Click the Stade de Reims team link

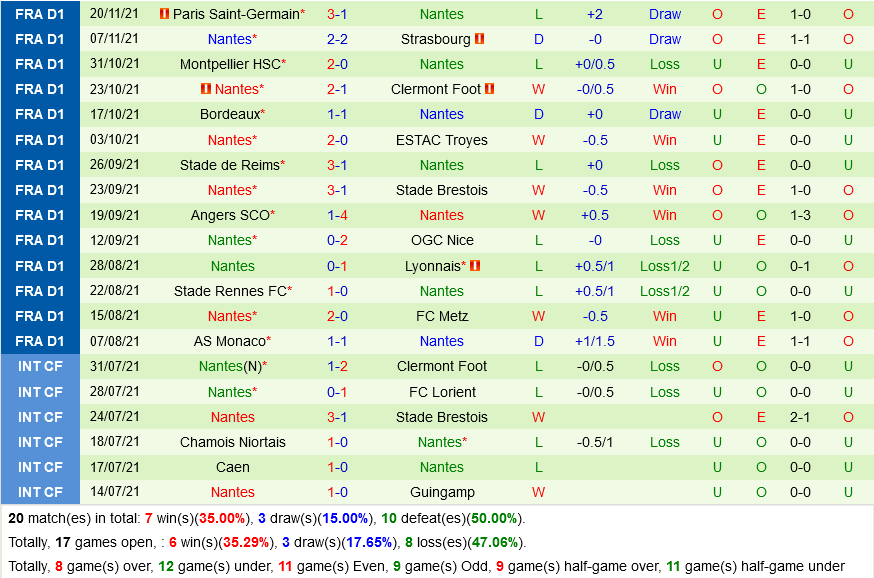(x=230, y=165)
